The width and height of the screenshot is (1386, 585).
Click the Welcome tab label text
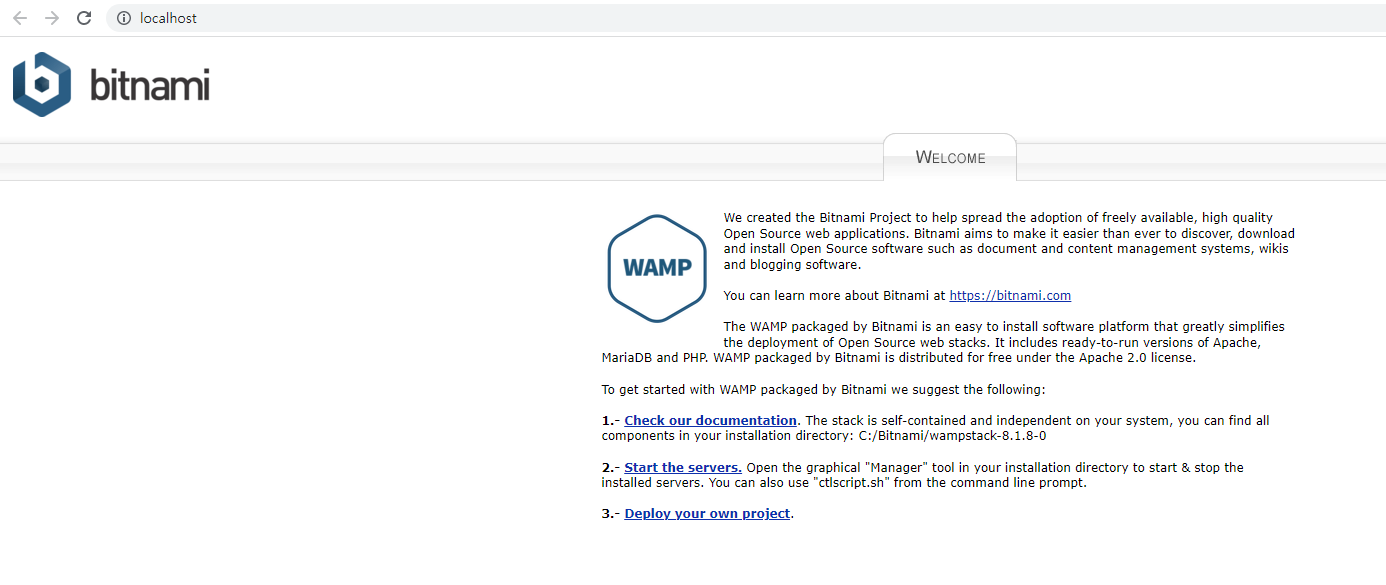click(x=949, y=157)
